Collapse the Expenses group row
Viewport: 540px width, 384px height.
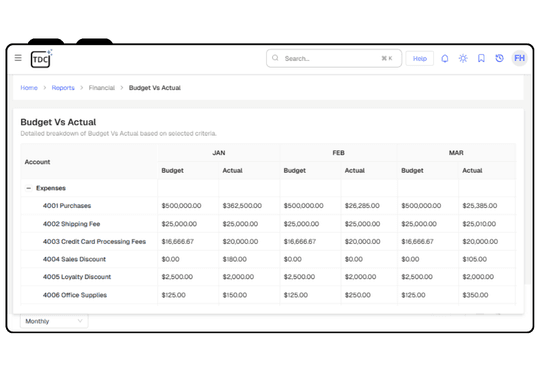(x=29, y=188)
